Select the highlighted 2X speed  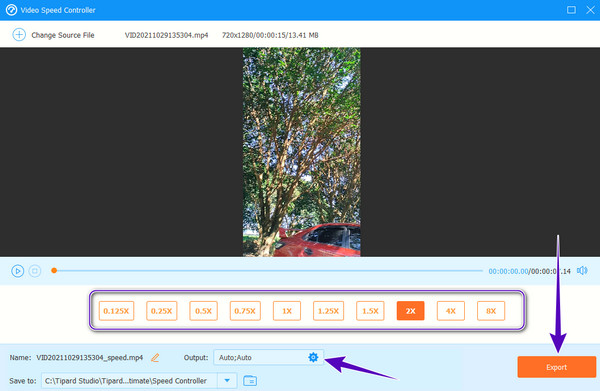coord(411,311)
